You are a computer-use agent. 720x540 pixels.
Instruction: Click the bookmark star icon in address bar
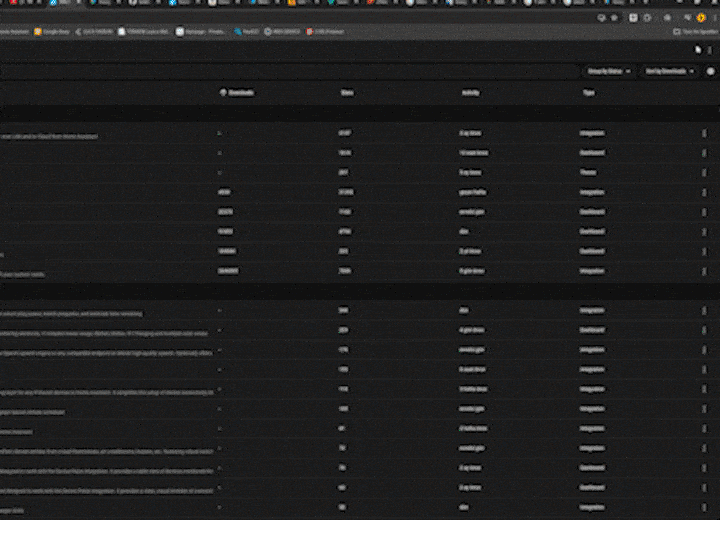613,17
